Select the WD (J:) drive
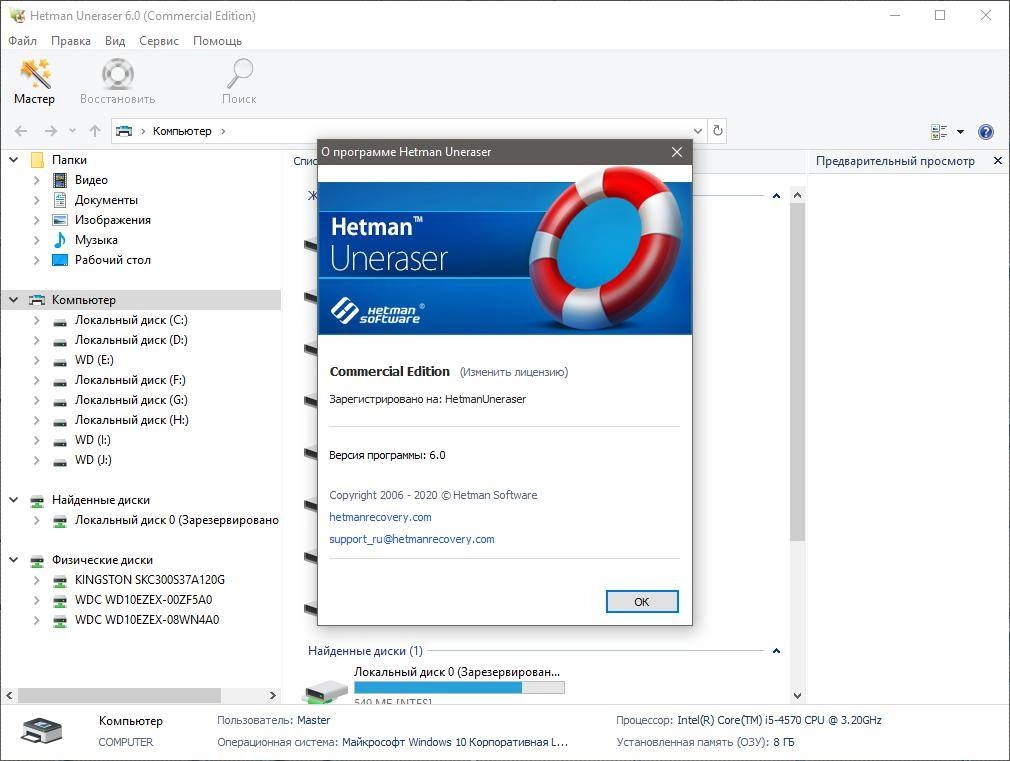This screenshot has height=761, width=1010. pyautogui.click(x=93, y=459)
